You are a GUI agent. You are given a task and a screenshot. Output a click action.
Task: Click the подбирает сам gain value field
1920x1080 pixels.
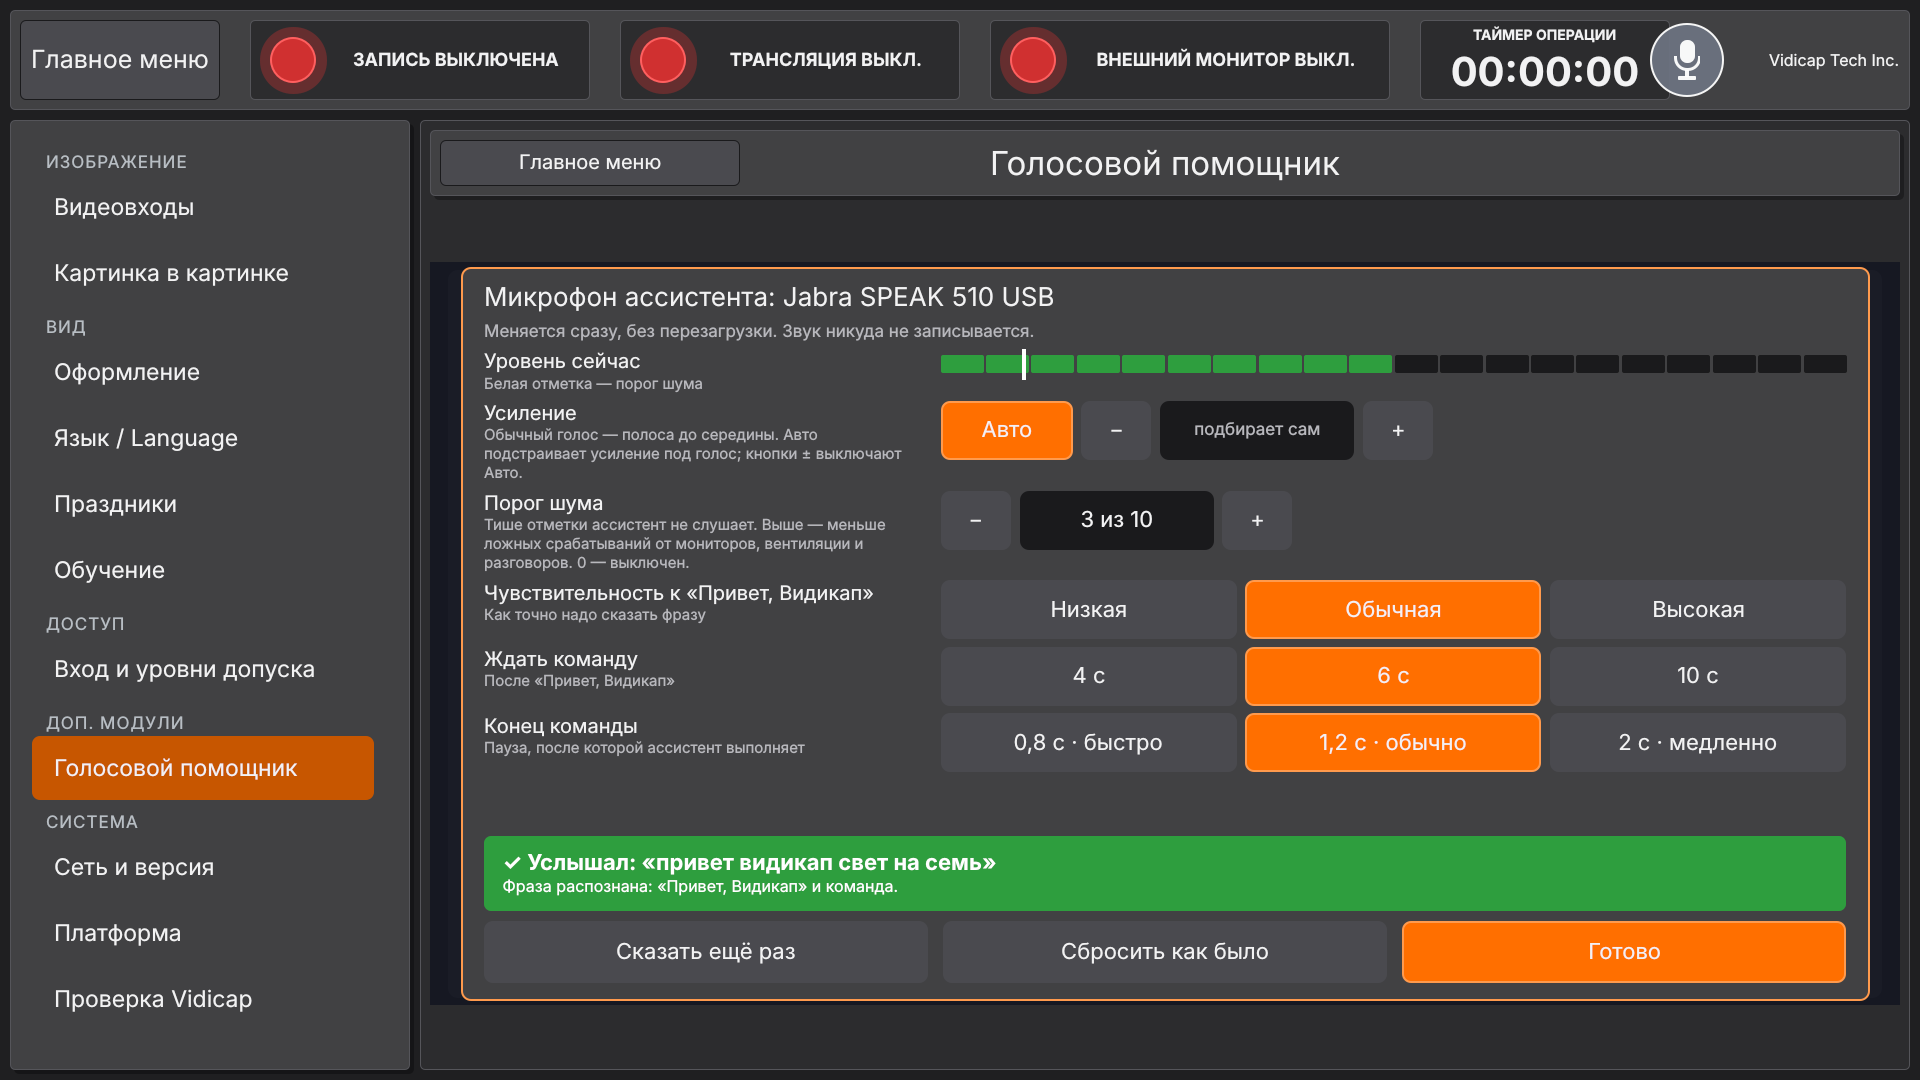[x=1257, y=430]
